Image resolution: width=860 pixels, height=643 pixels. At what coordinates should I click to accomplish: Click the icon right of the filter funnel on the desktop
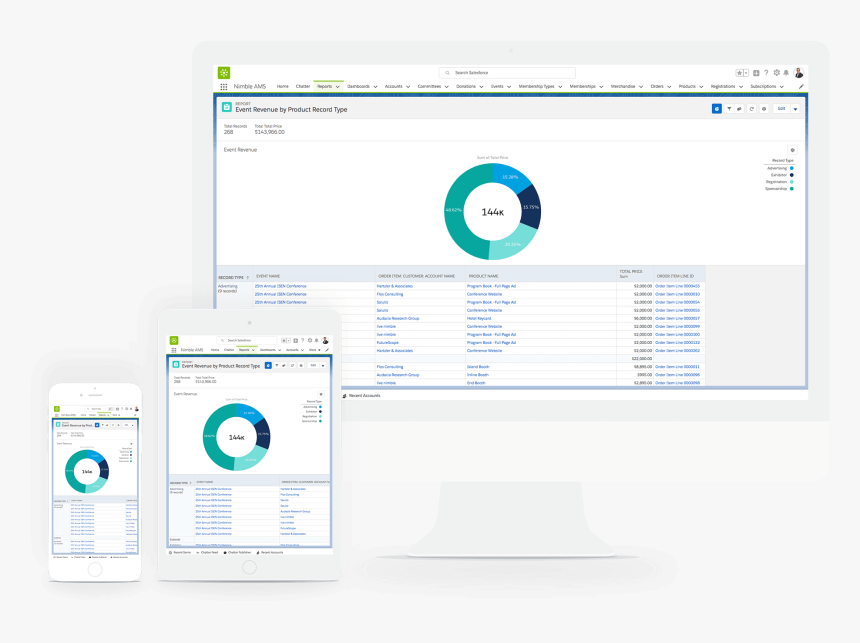[x=739, y=109]
